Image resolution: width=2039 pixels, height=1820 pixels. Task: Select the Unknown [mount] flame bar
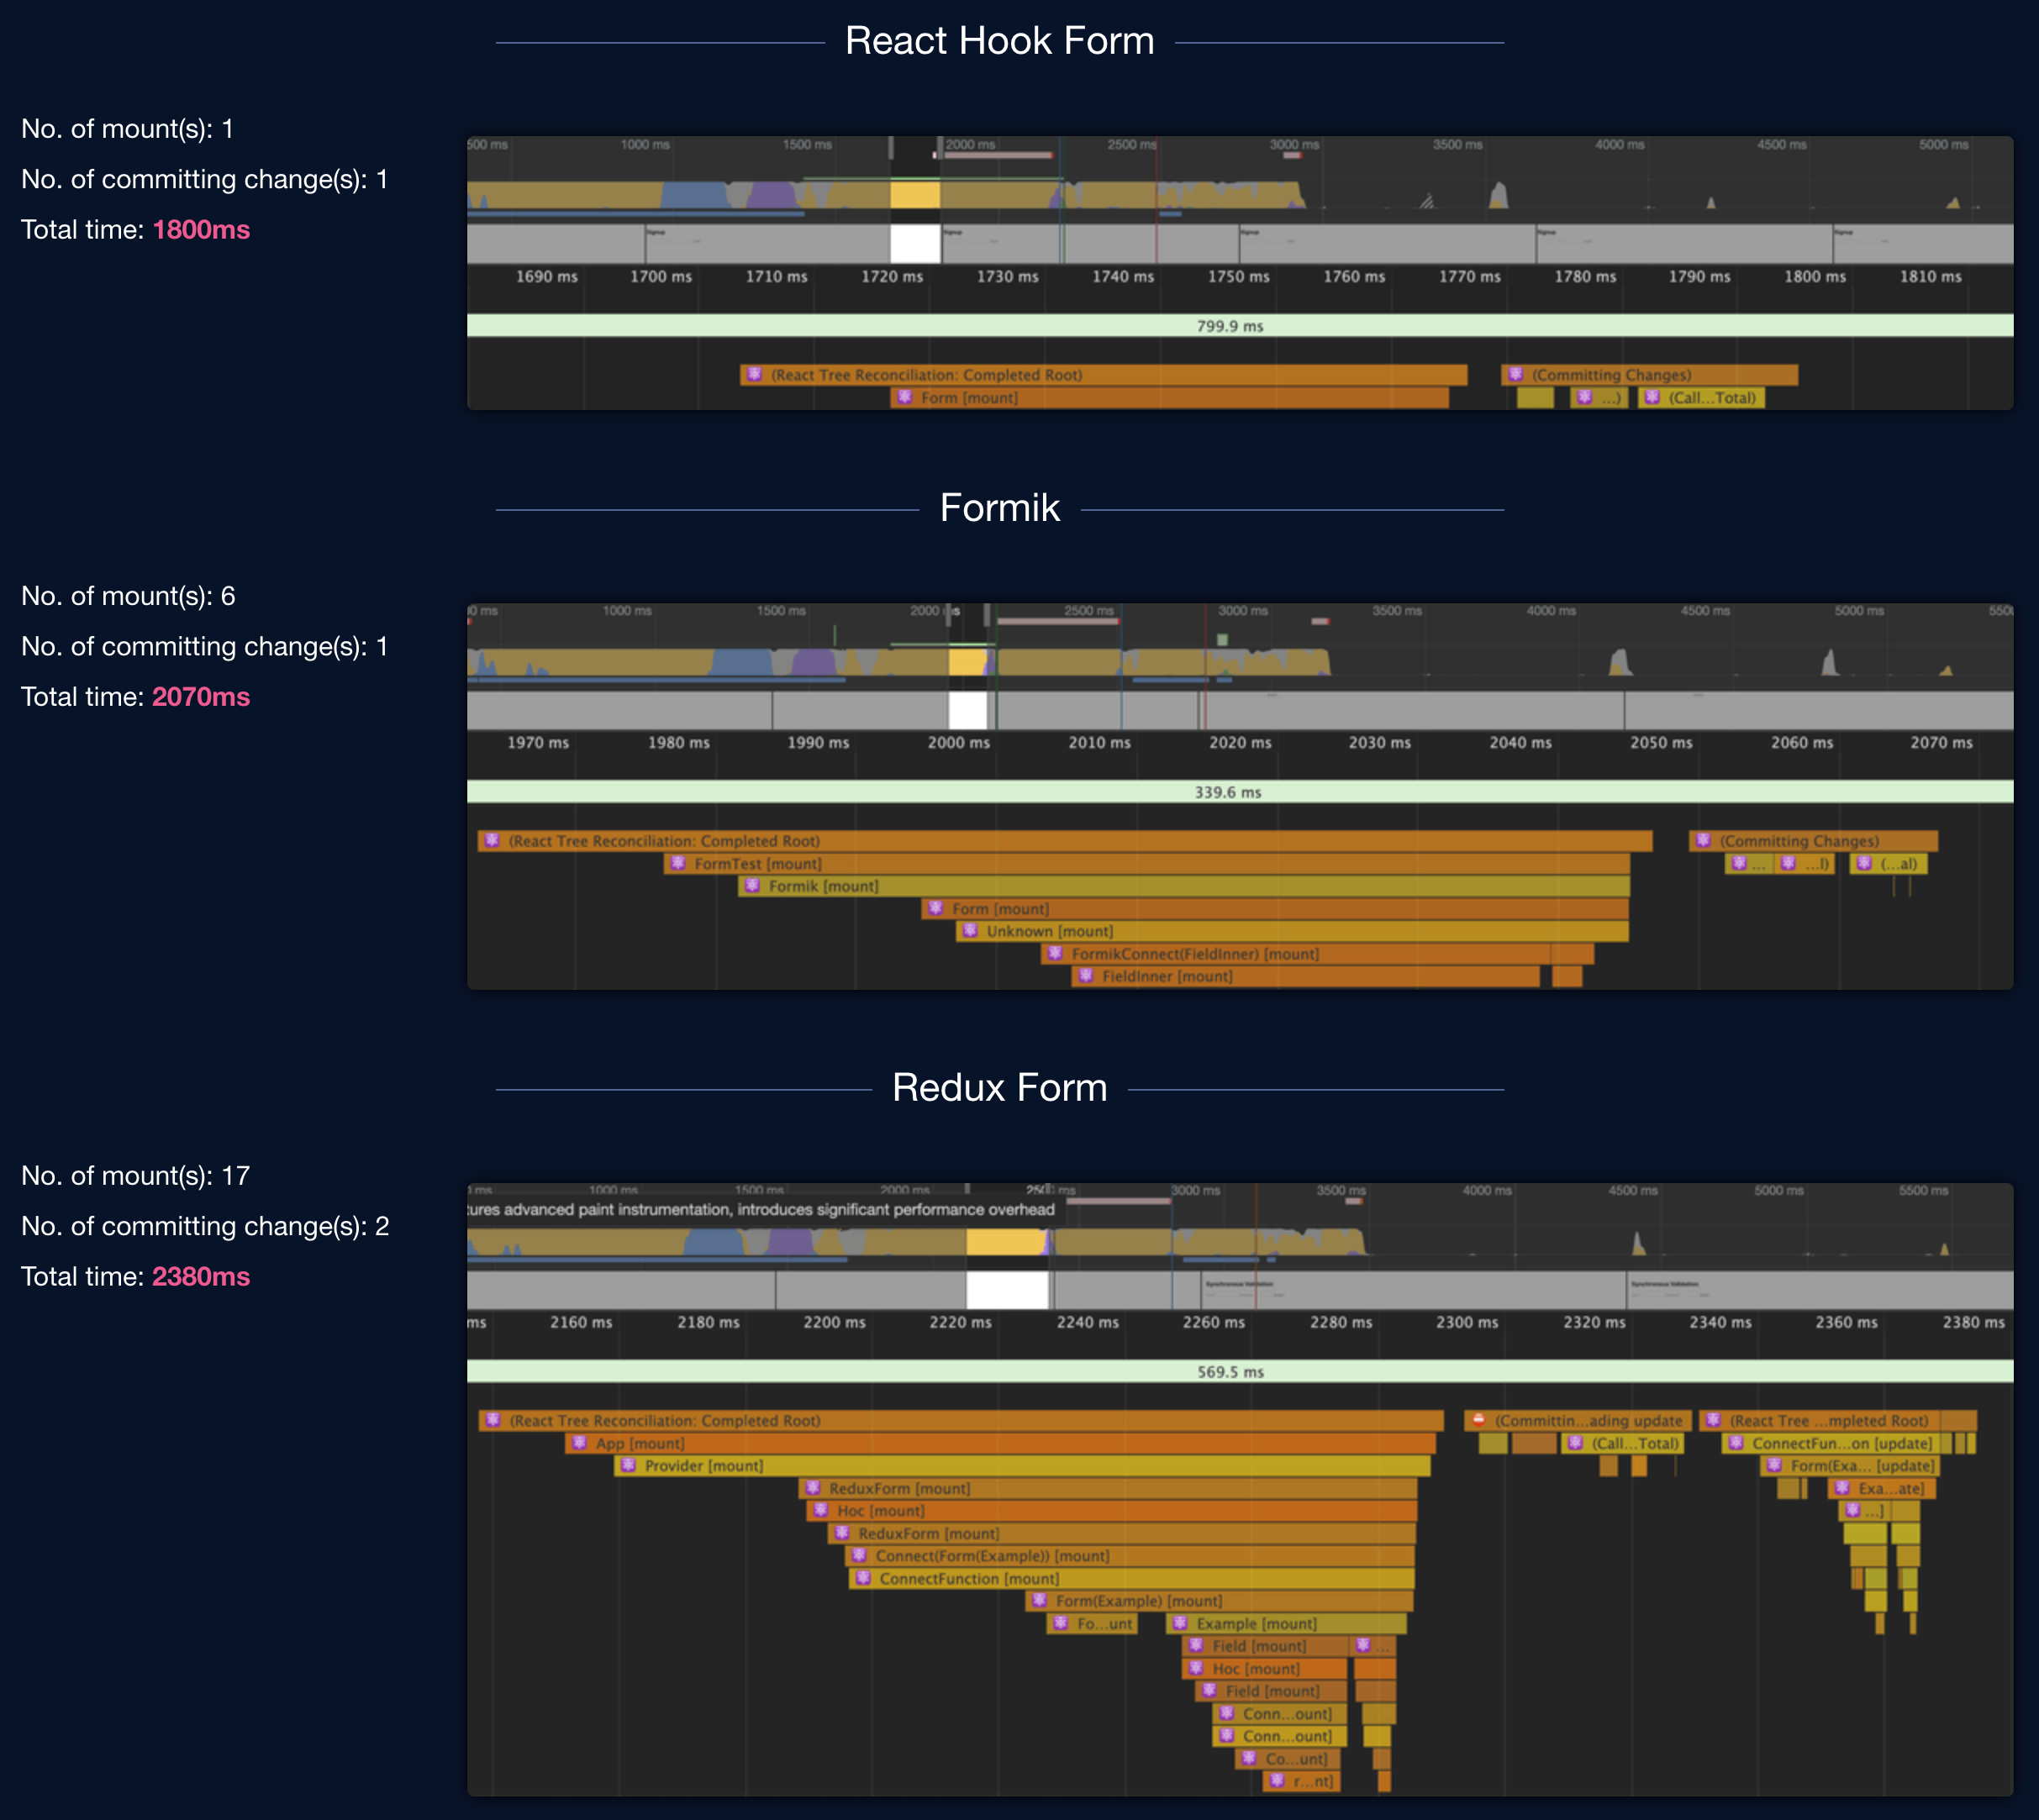pyautogui.click(x=1292, y=932)
